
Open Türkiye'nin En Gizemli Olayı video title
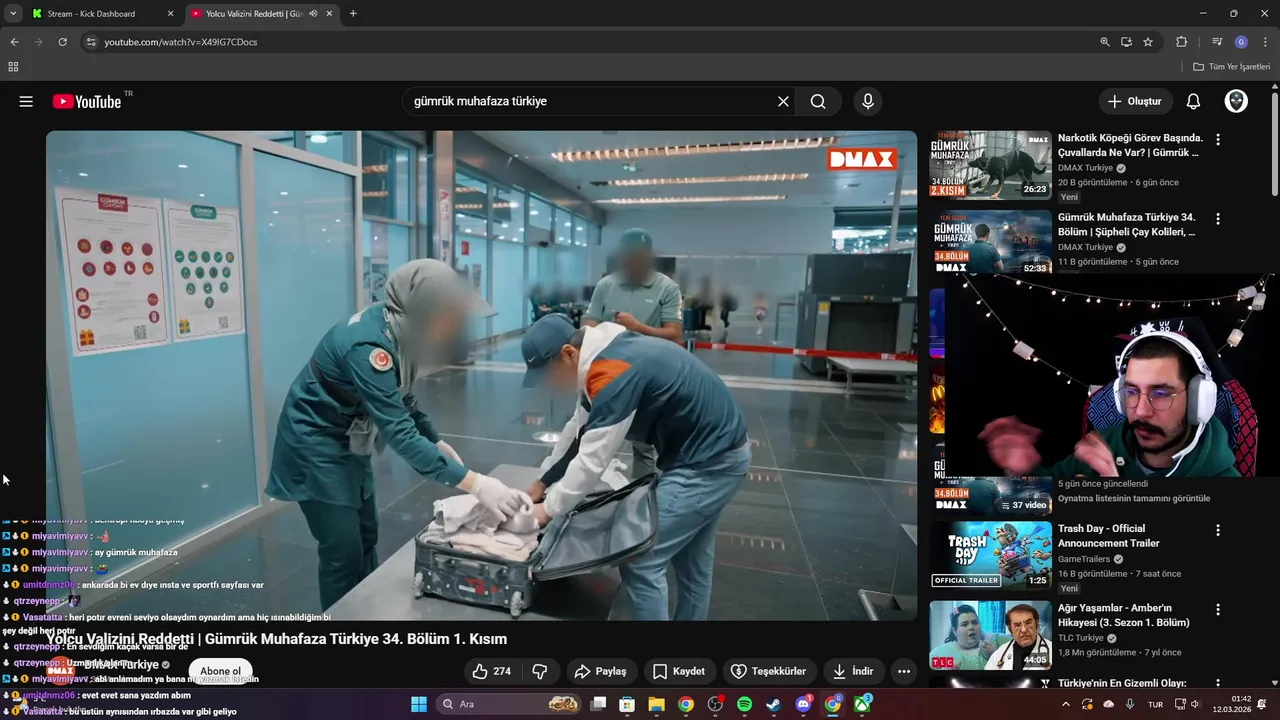tap(1122, 683)
